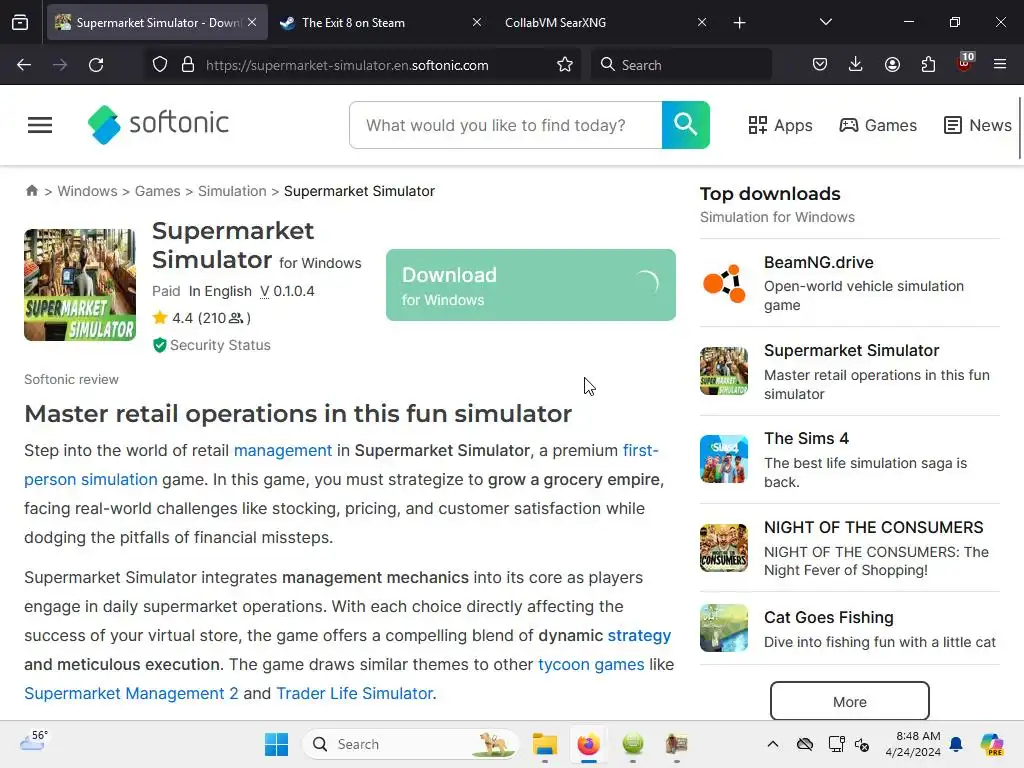Show hidden system tray icons

click(x=773, y=744)
